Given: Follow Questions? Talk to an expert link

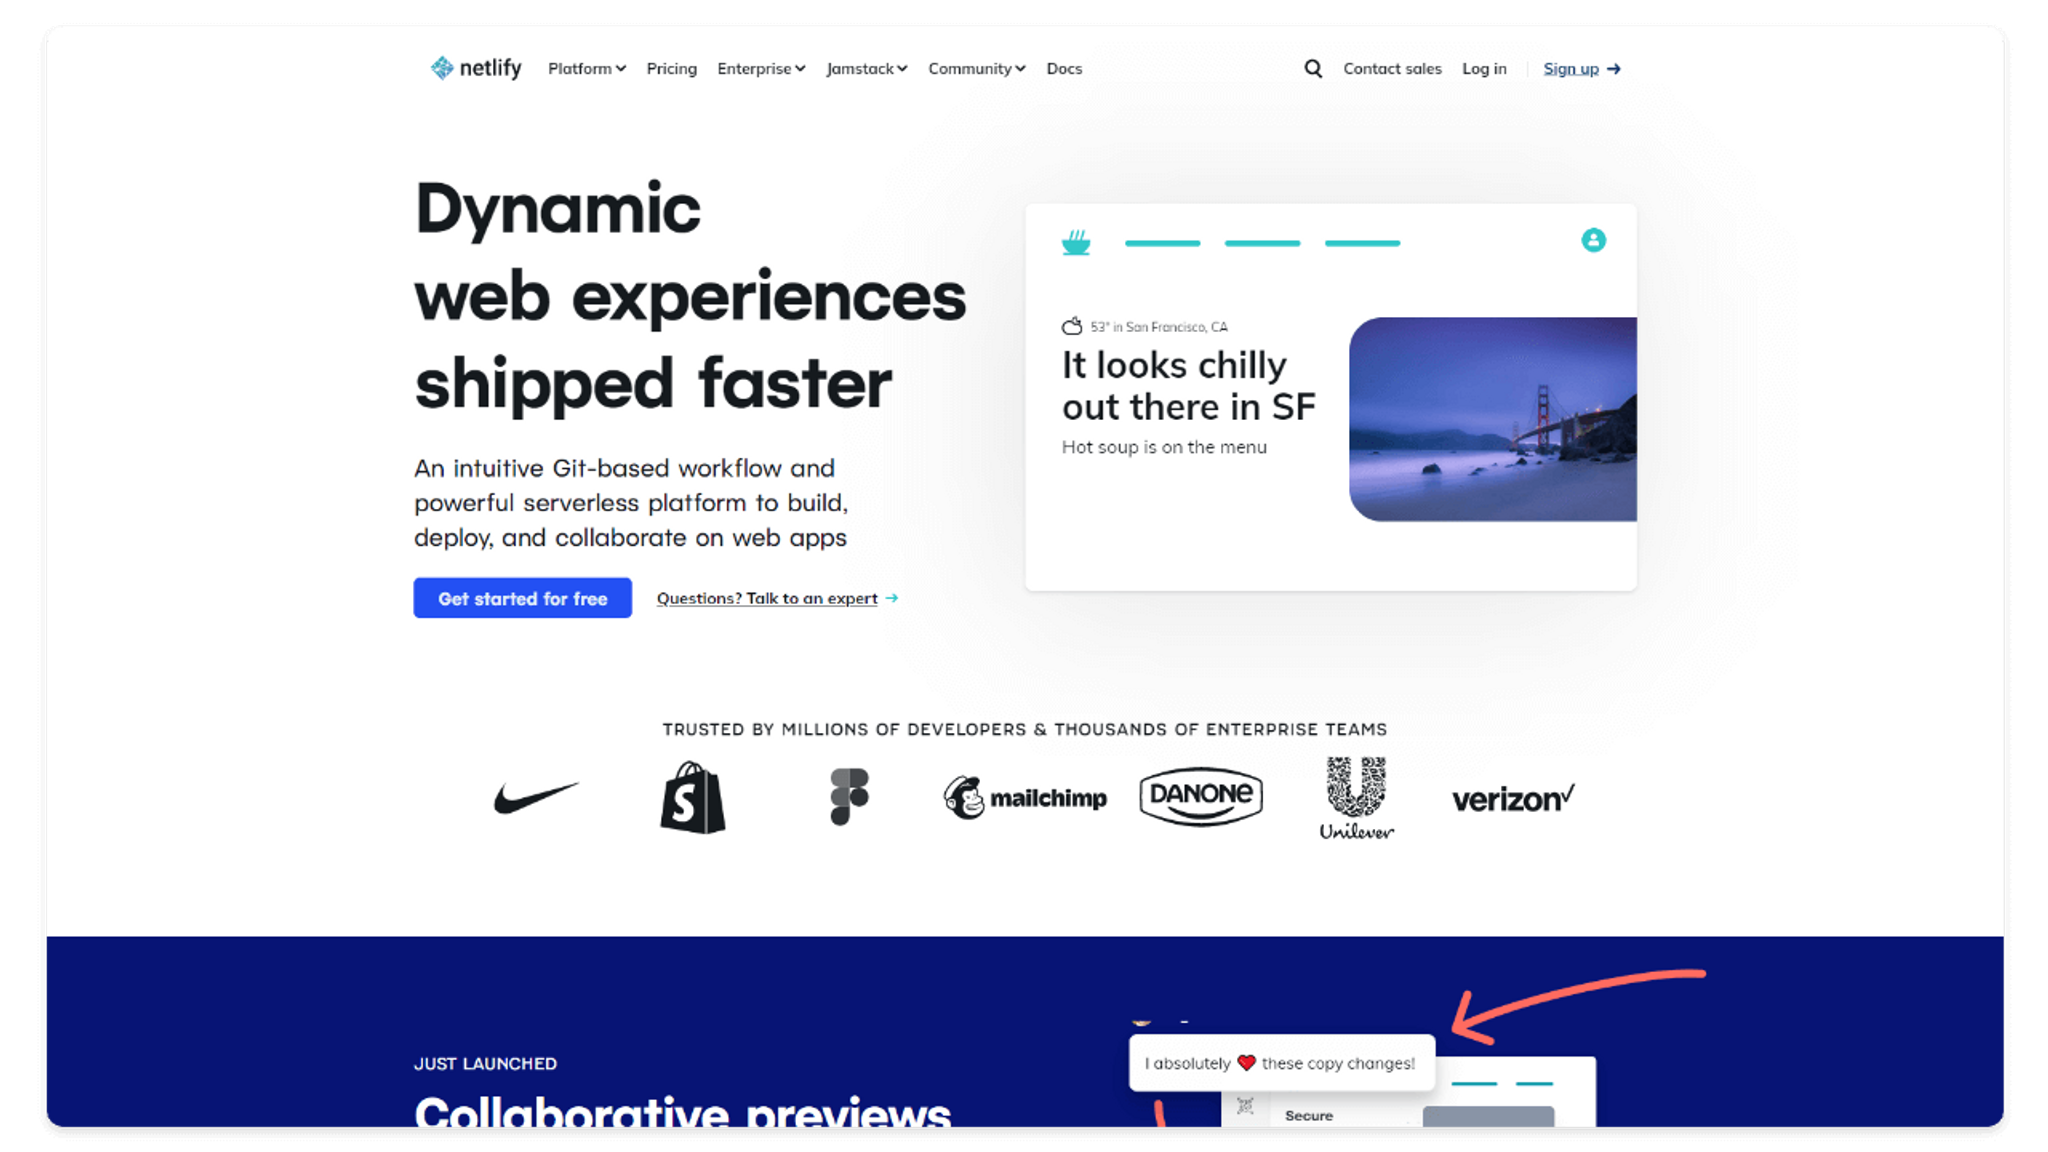Looking at the screenshot, I should pyautogui.click(x=767, y=598).
